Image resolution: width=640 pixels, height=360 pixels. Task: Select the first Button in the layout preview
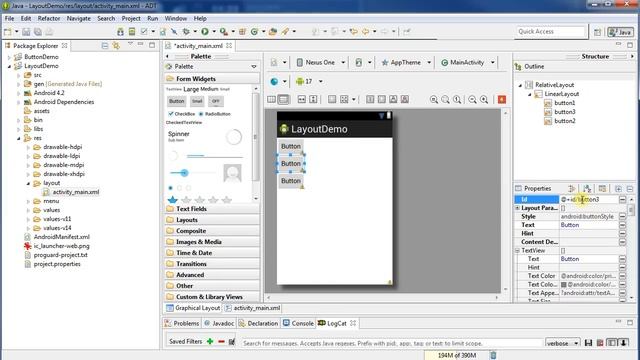pos(291,147)
